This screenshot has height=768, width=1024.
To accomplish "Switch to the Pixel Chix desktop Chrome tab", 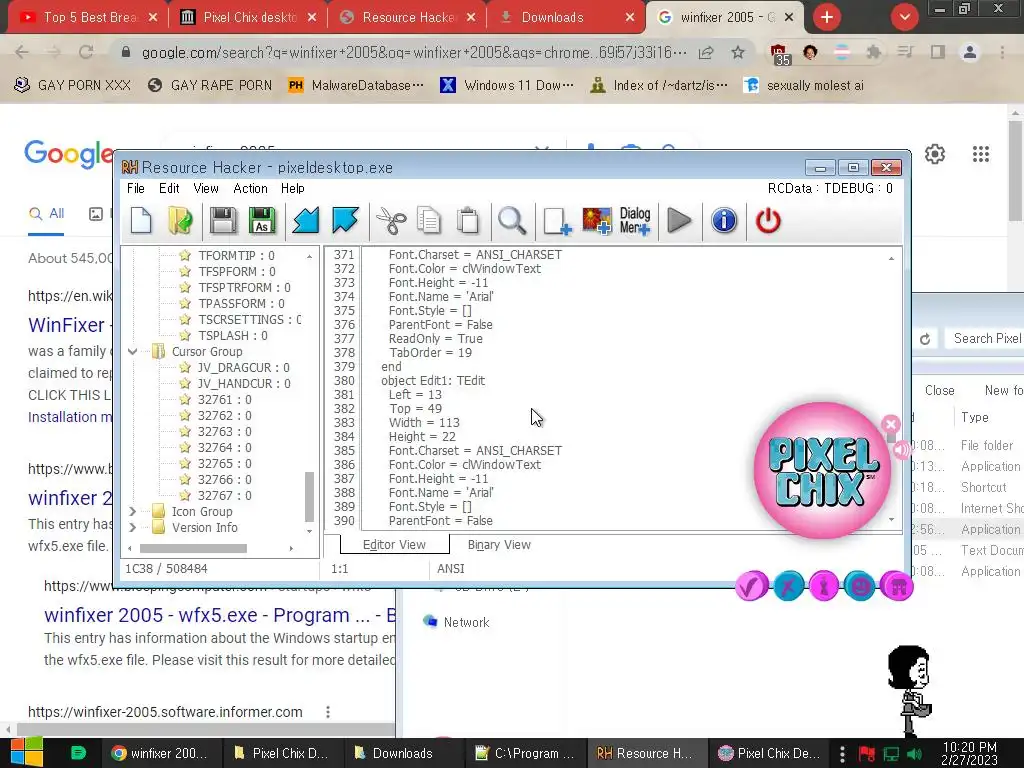I will (x=250, y=17).
